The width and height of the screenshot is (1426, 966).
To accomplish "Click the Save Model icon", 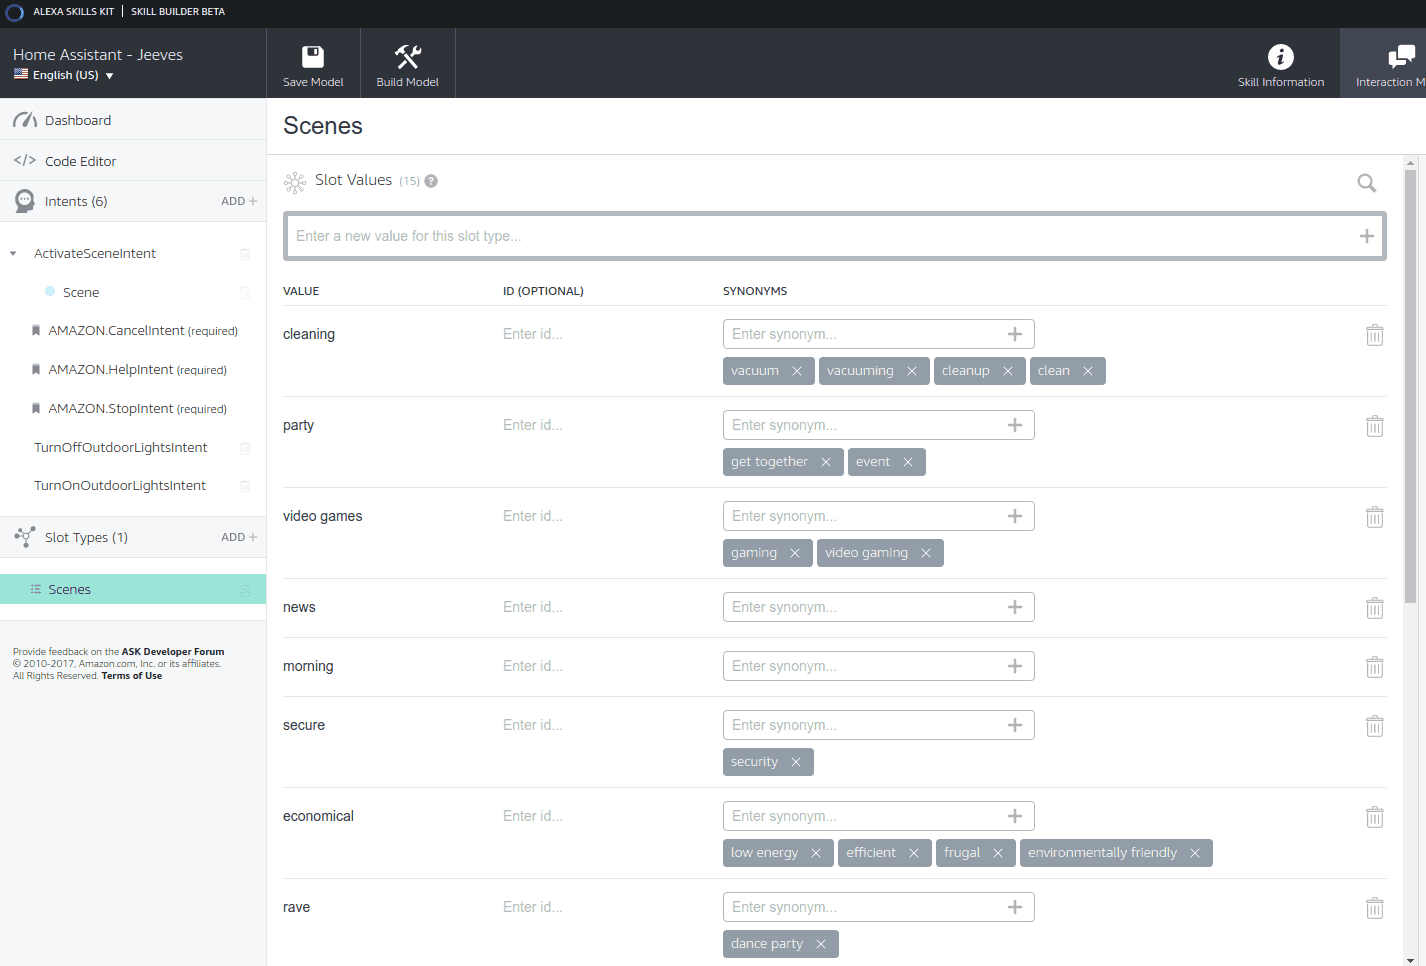I will tap(313, 57).
